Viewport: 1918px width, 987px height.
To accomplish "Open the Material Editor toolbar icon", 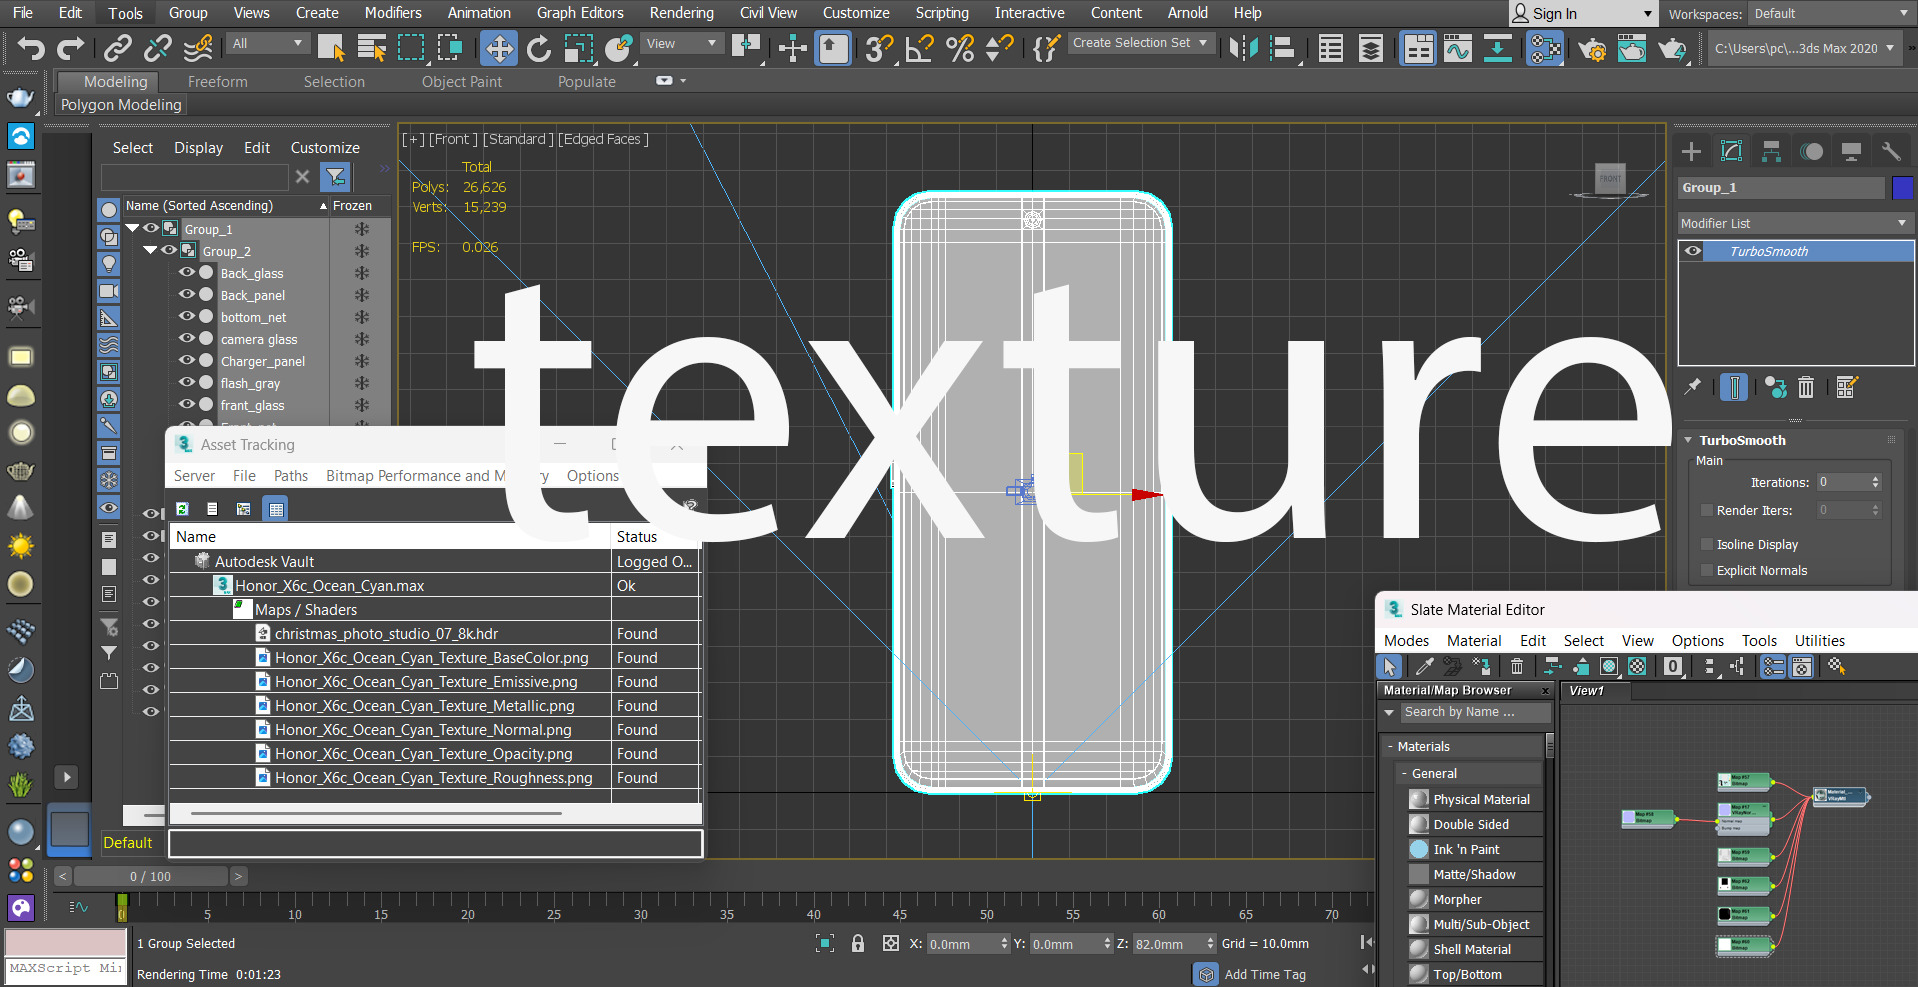I will pos(1545,47).
